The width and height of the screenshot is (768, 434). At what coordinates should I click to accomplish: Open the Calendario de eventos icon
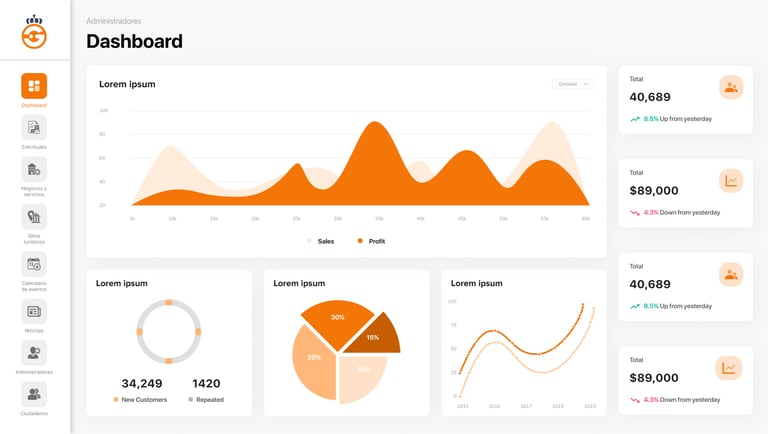[34, 265]
